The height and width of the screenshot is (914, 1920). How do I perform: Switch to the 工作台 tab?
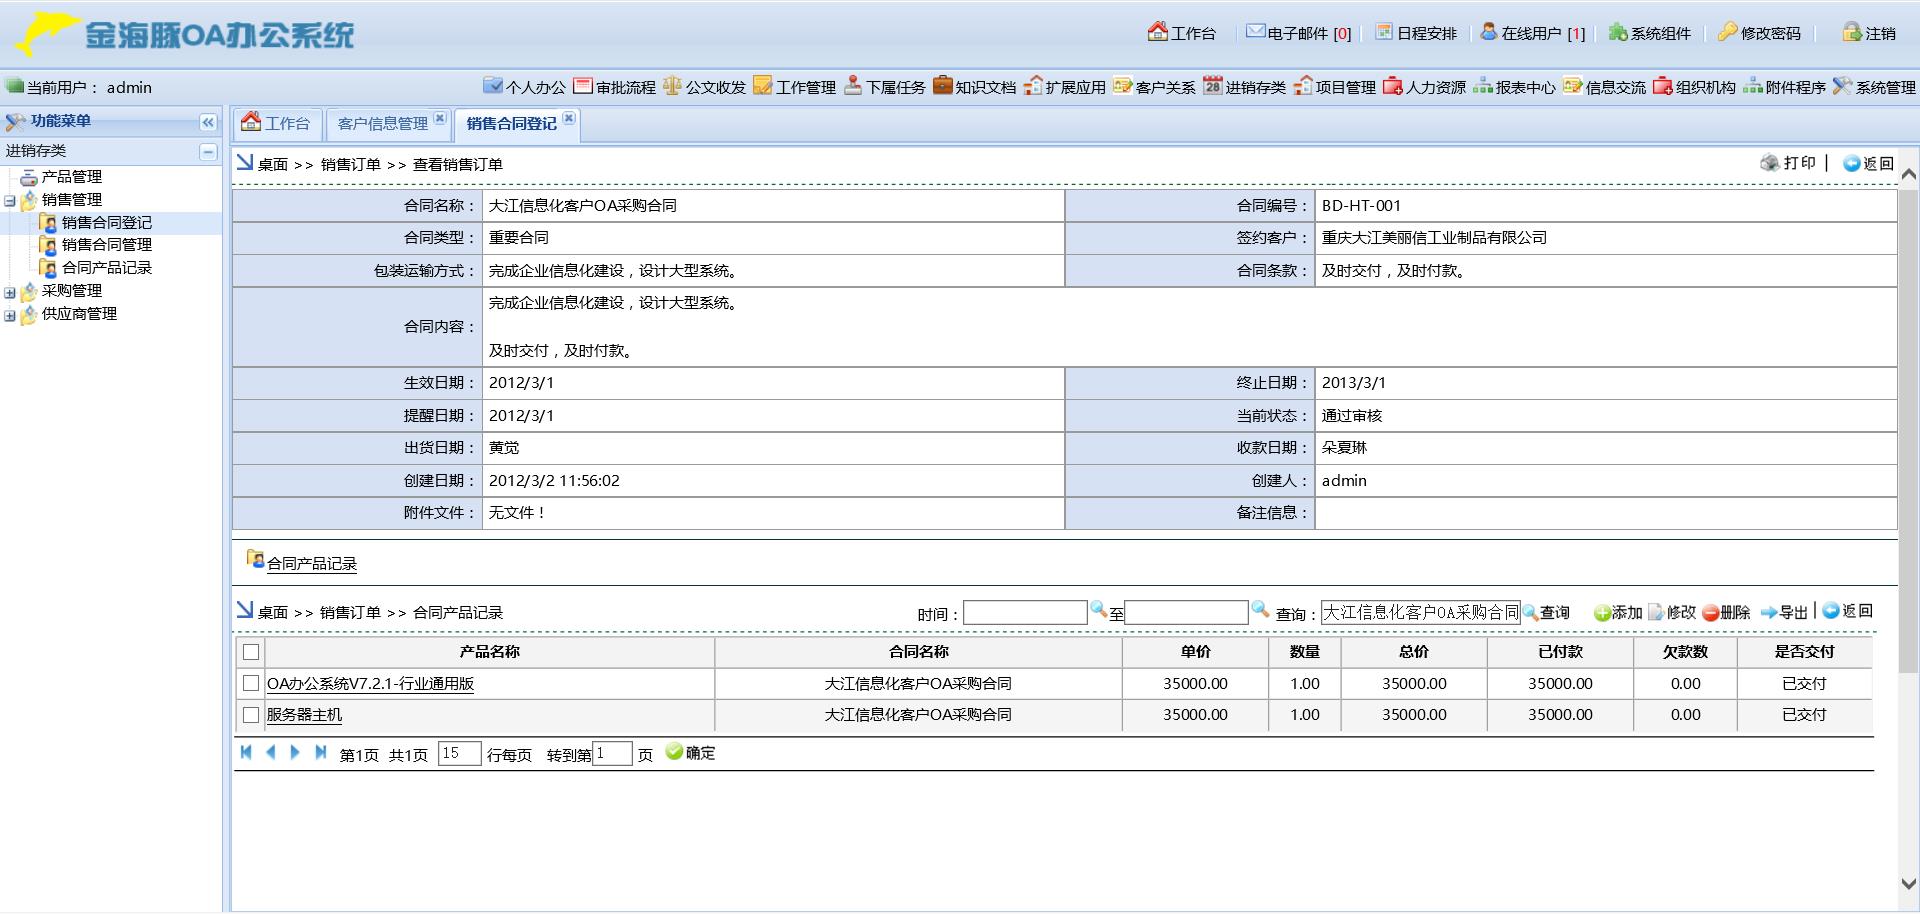tap(277, 123)
